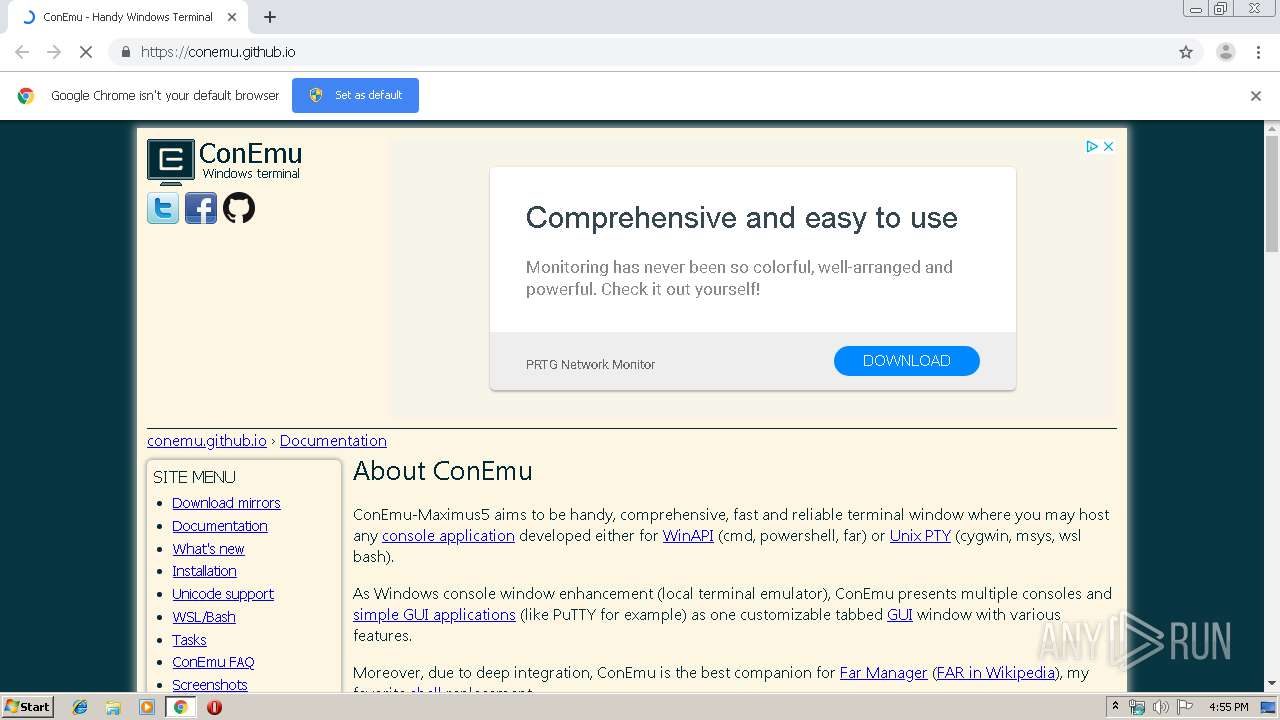Viewport: 1280px width, 720px height.
Task: Open the ConEmu GitHub icon link
Action: click(x=239, y=208)
